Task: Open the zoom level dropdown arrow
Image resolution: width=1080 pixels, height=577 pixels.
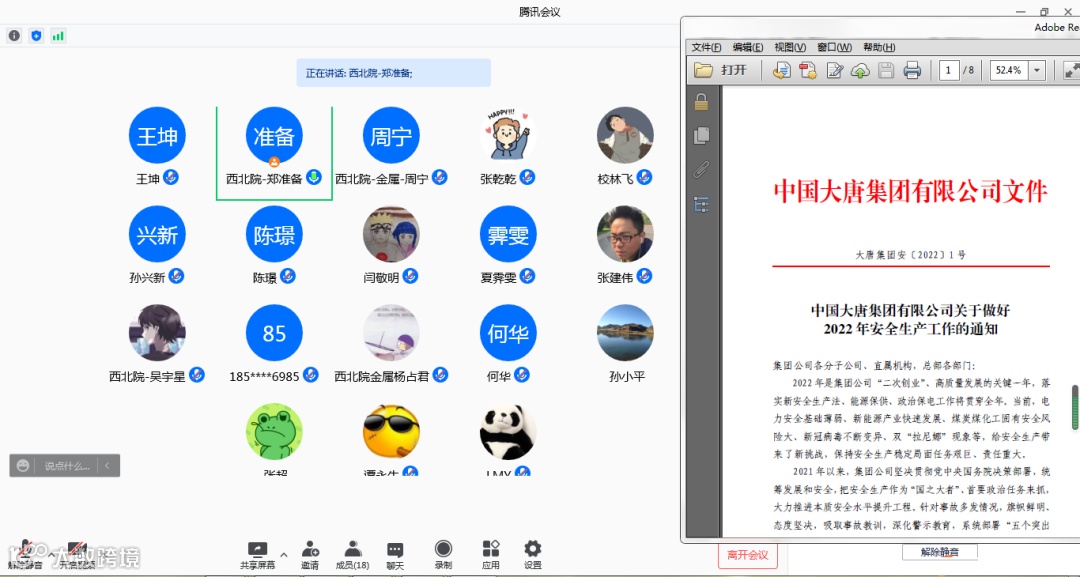Action: tap(1037, 70)
